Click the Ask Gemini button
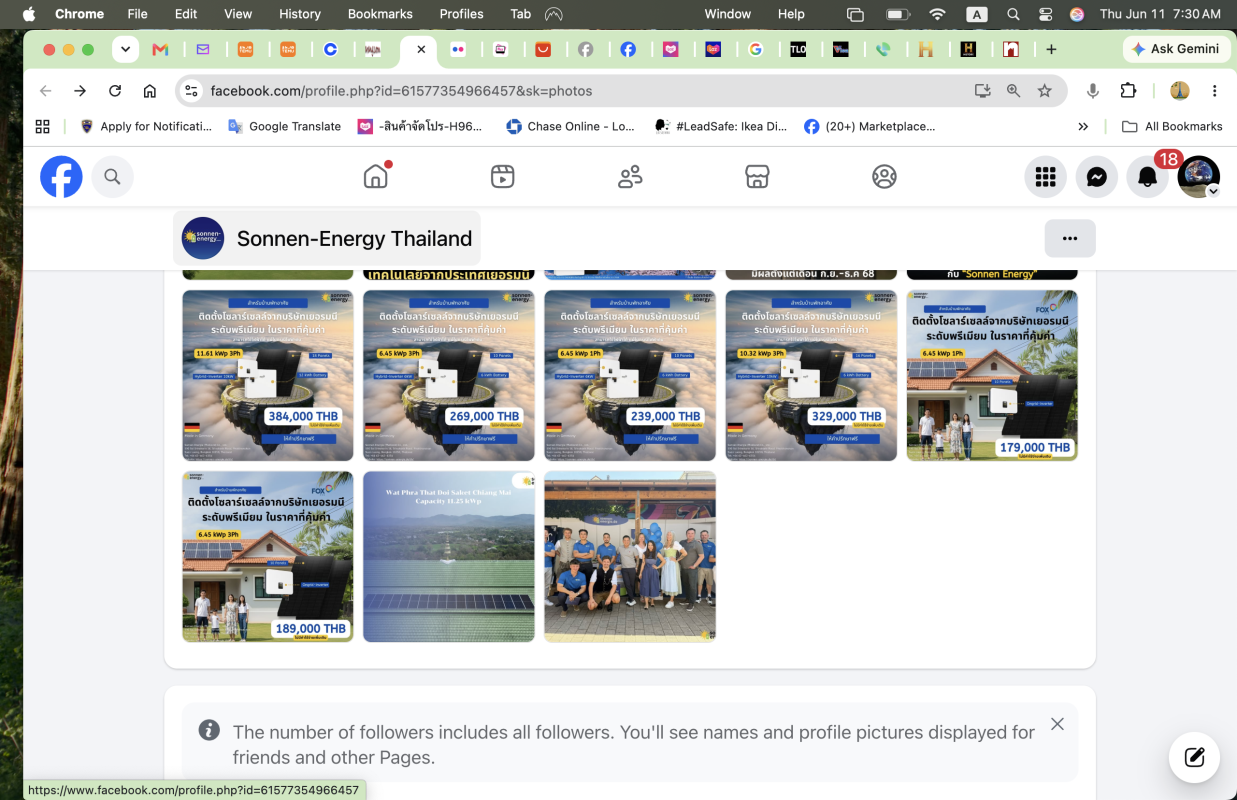This screenshot has height=800, width=1237. [x=1176, y=49]
